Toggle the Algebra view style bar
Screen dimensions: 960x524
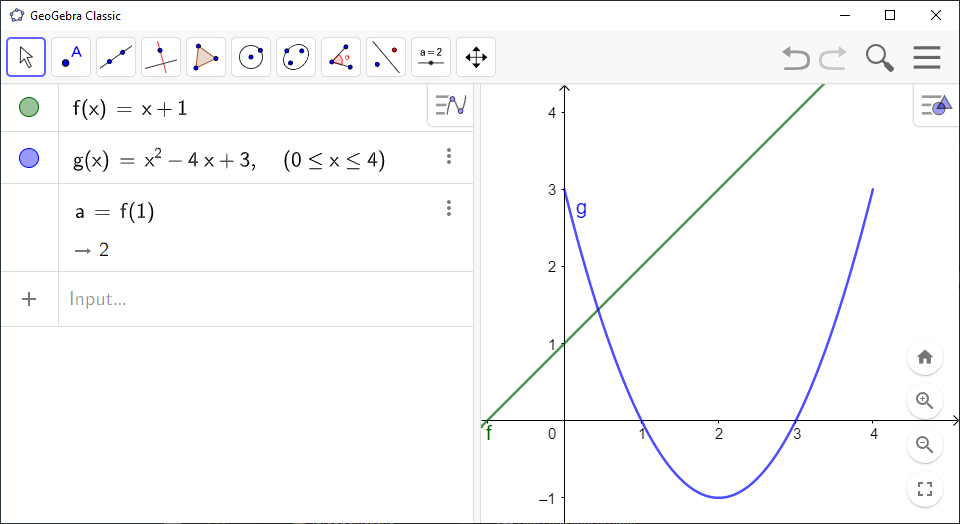pos(450,104)
